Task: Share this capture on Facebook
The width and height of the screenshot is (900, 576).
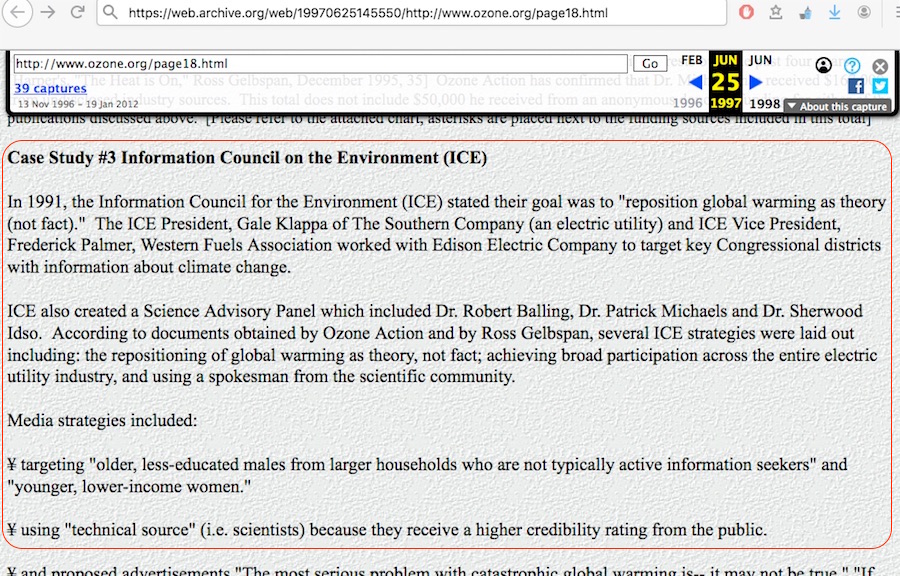Action: tap(855, 86)
